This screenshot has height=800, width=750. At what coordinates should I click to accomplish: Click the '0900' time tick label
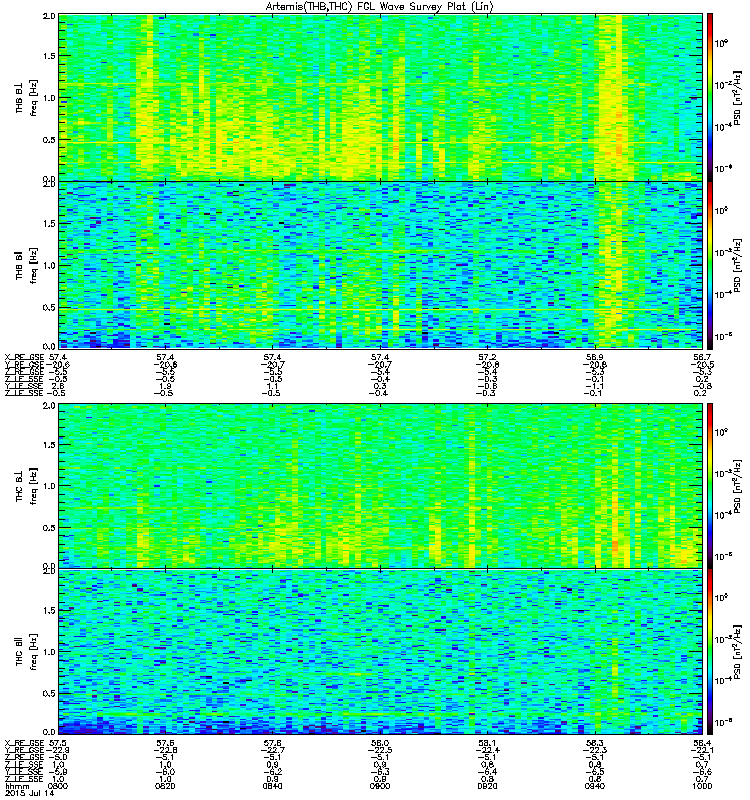(x=380, y=786)
